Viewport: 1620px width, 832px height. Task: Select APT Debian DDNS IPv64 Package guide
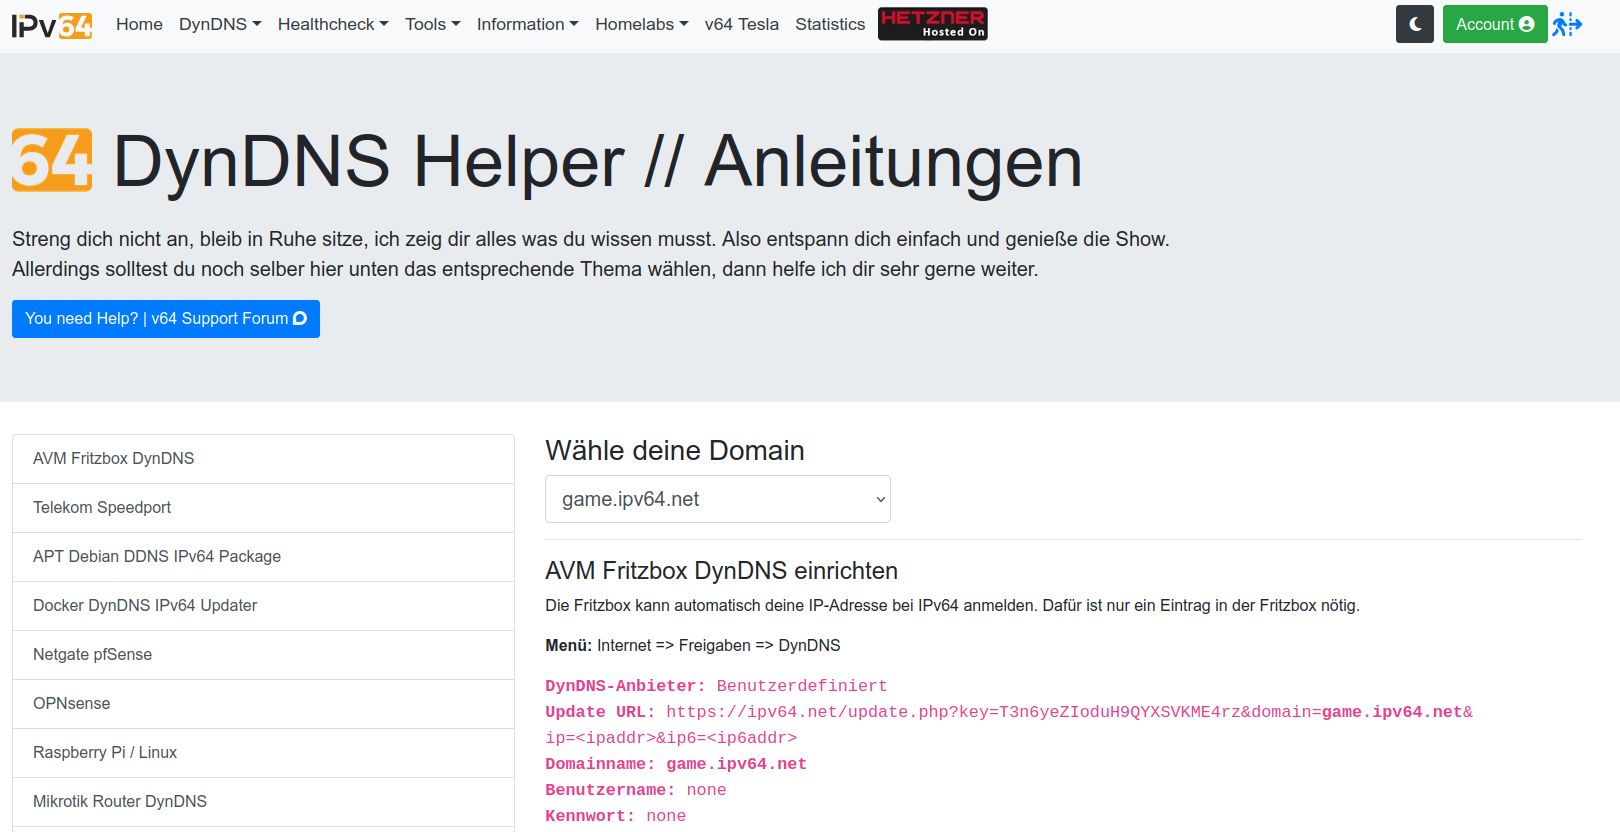(x=263, y=557)
